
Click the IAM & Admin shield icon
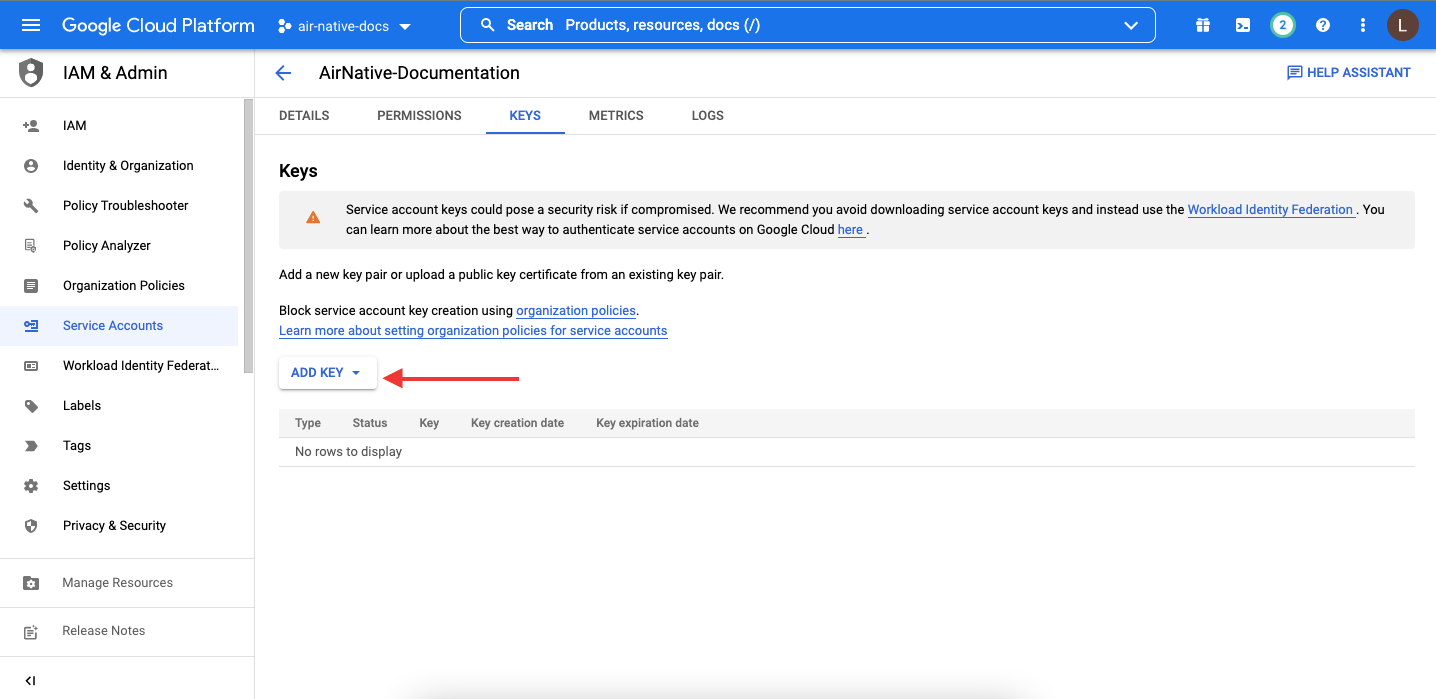coord(32,73)
